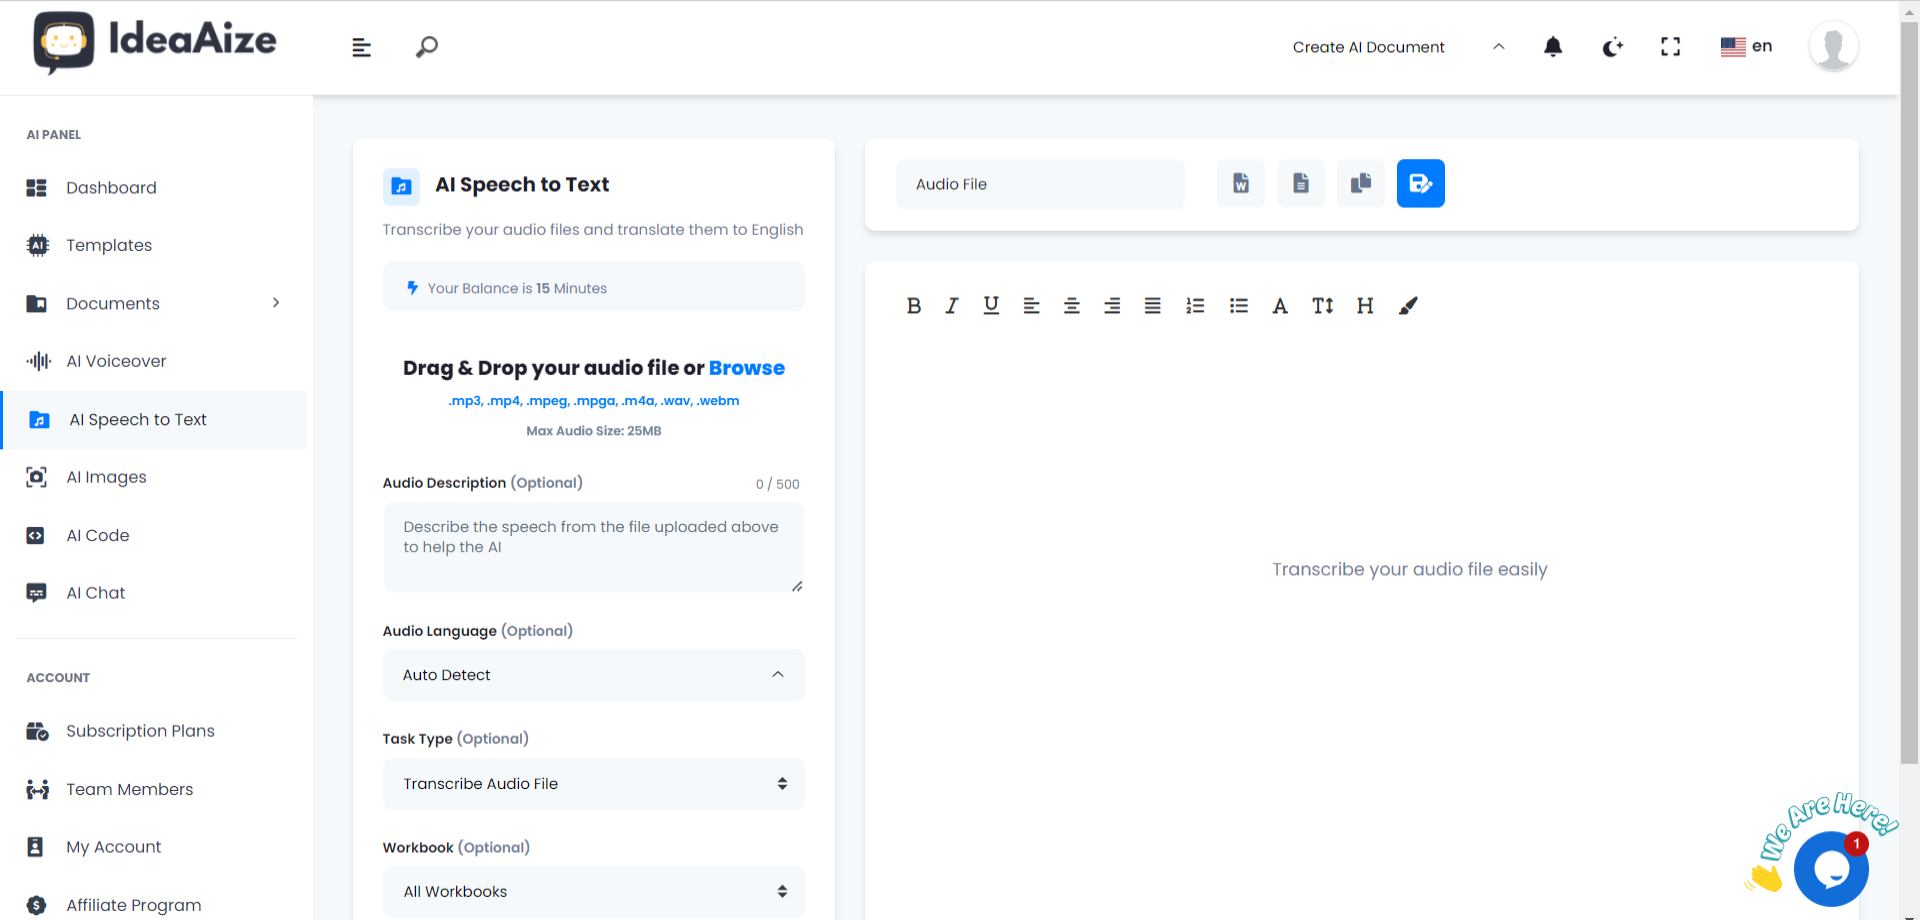Switch to AI Voiceover page

(116, 361)
